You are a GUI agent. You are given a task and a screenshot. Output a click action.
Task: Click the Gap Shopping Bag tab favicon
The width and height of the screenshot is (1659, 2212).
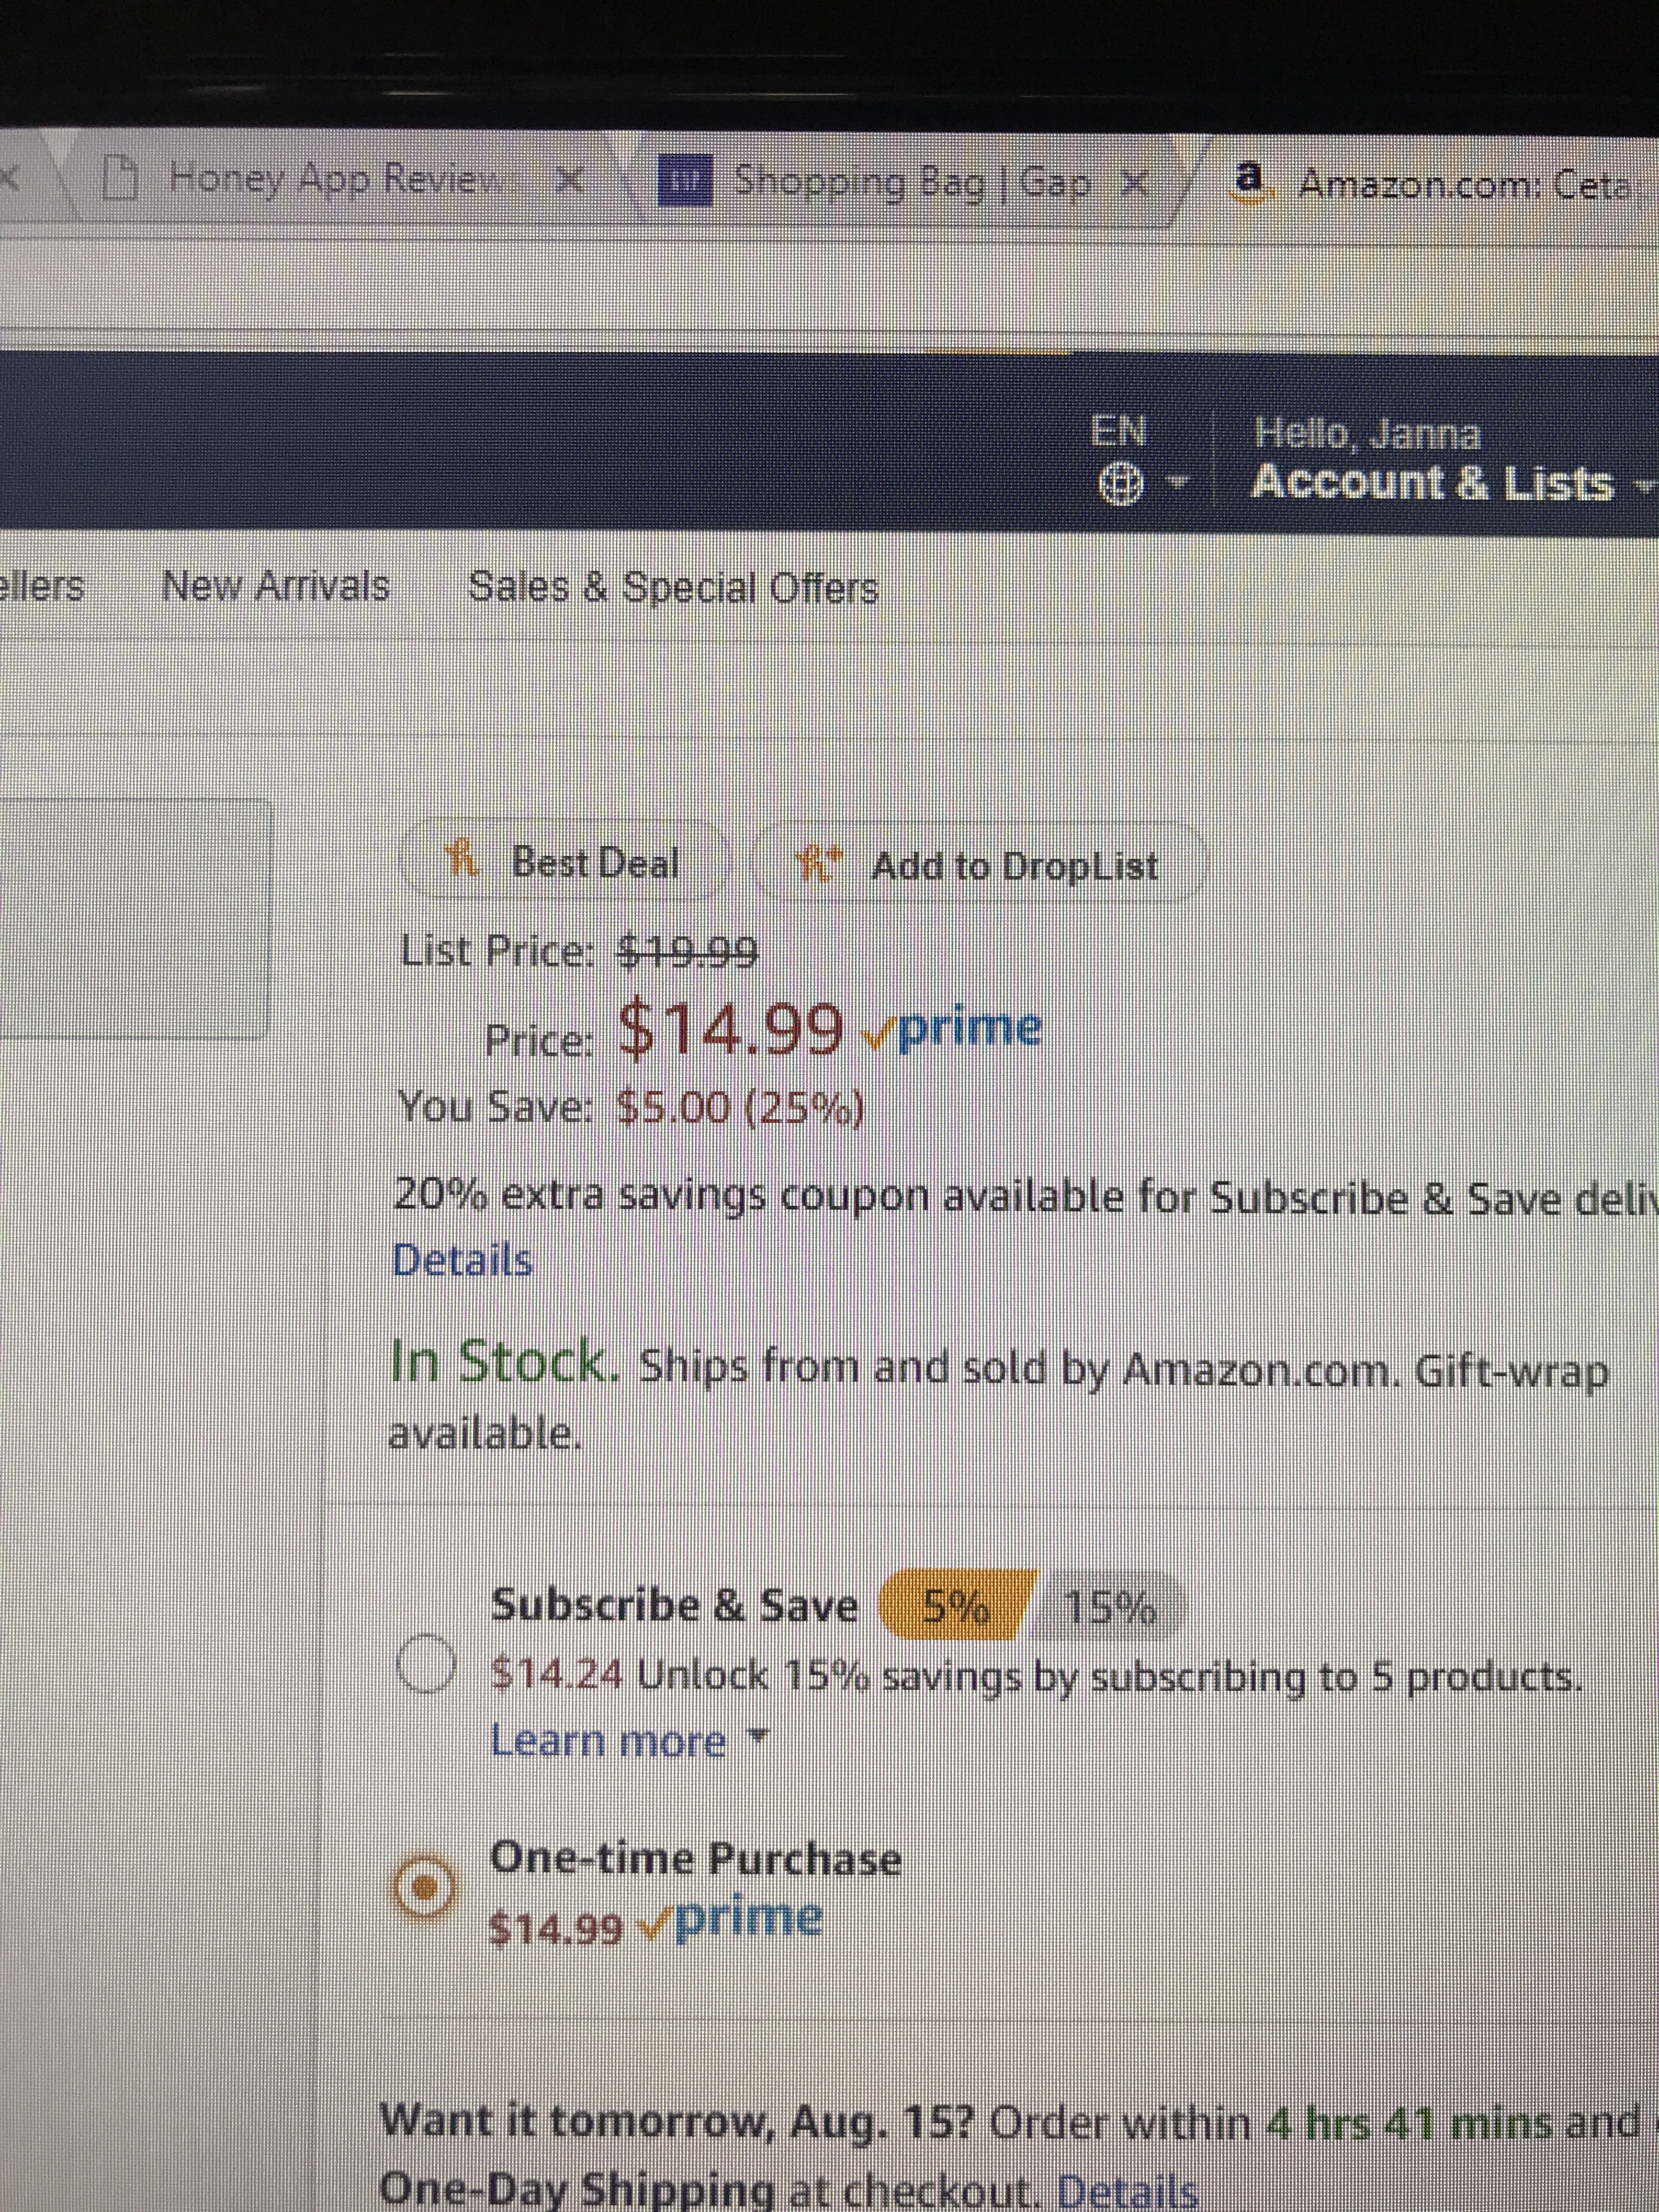pos(685,181)
